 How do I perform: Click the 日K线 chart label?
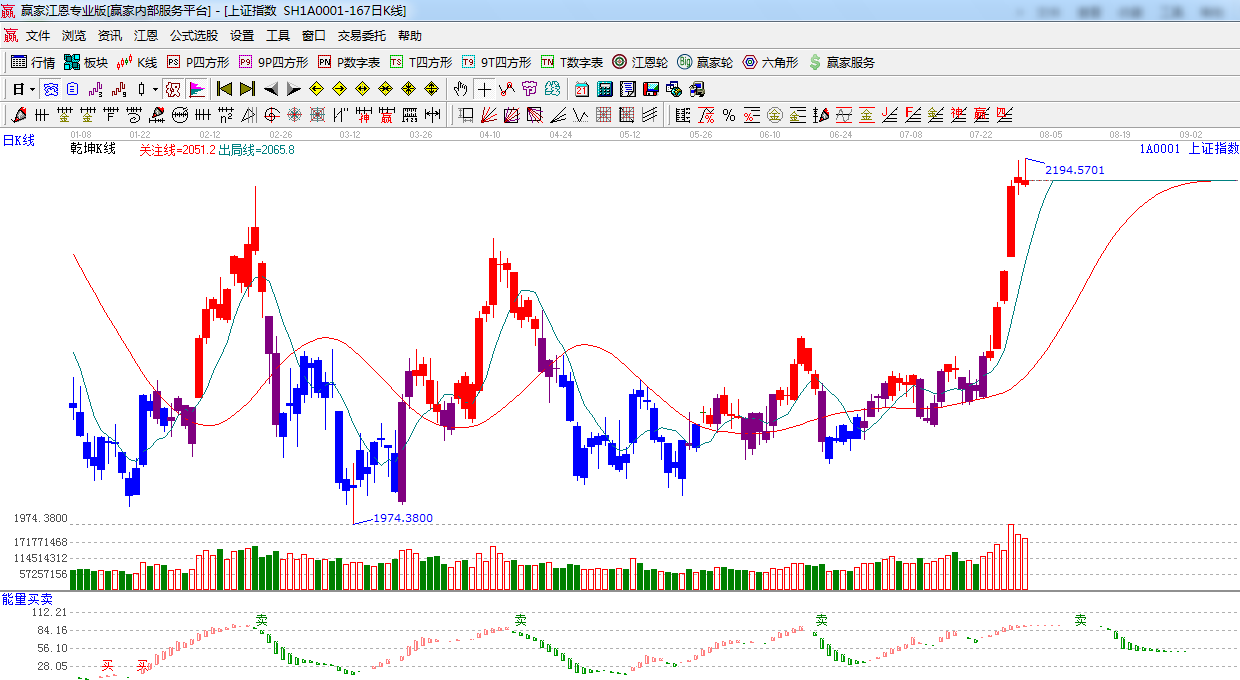(x=18, y=140)
